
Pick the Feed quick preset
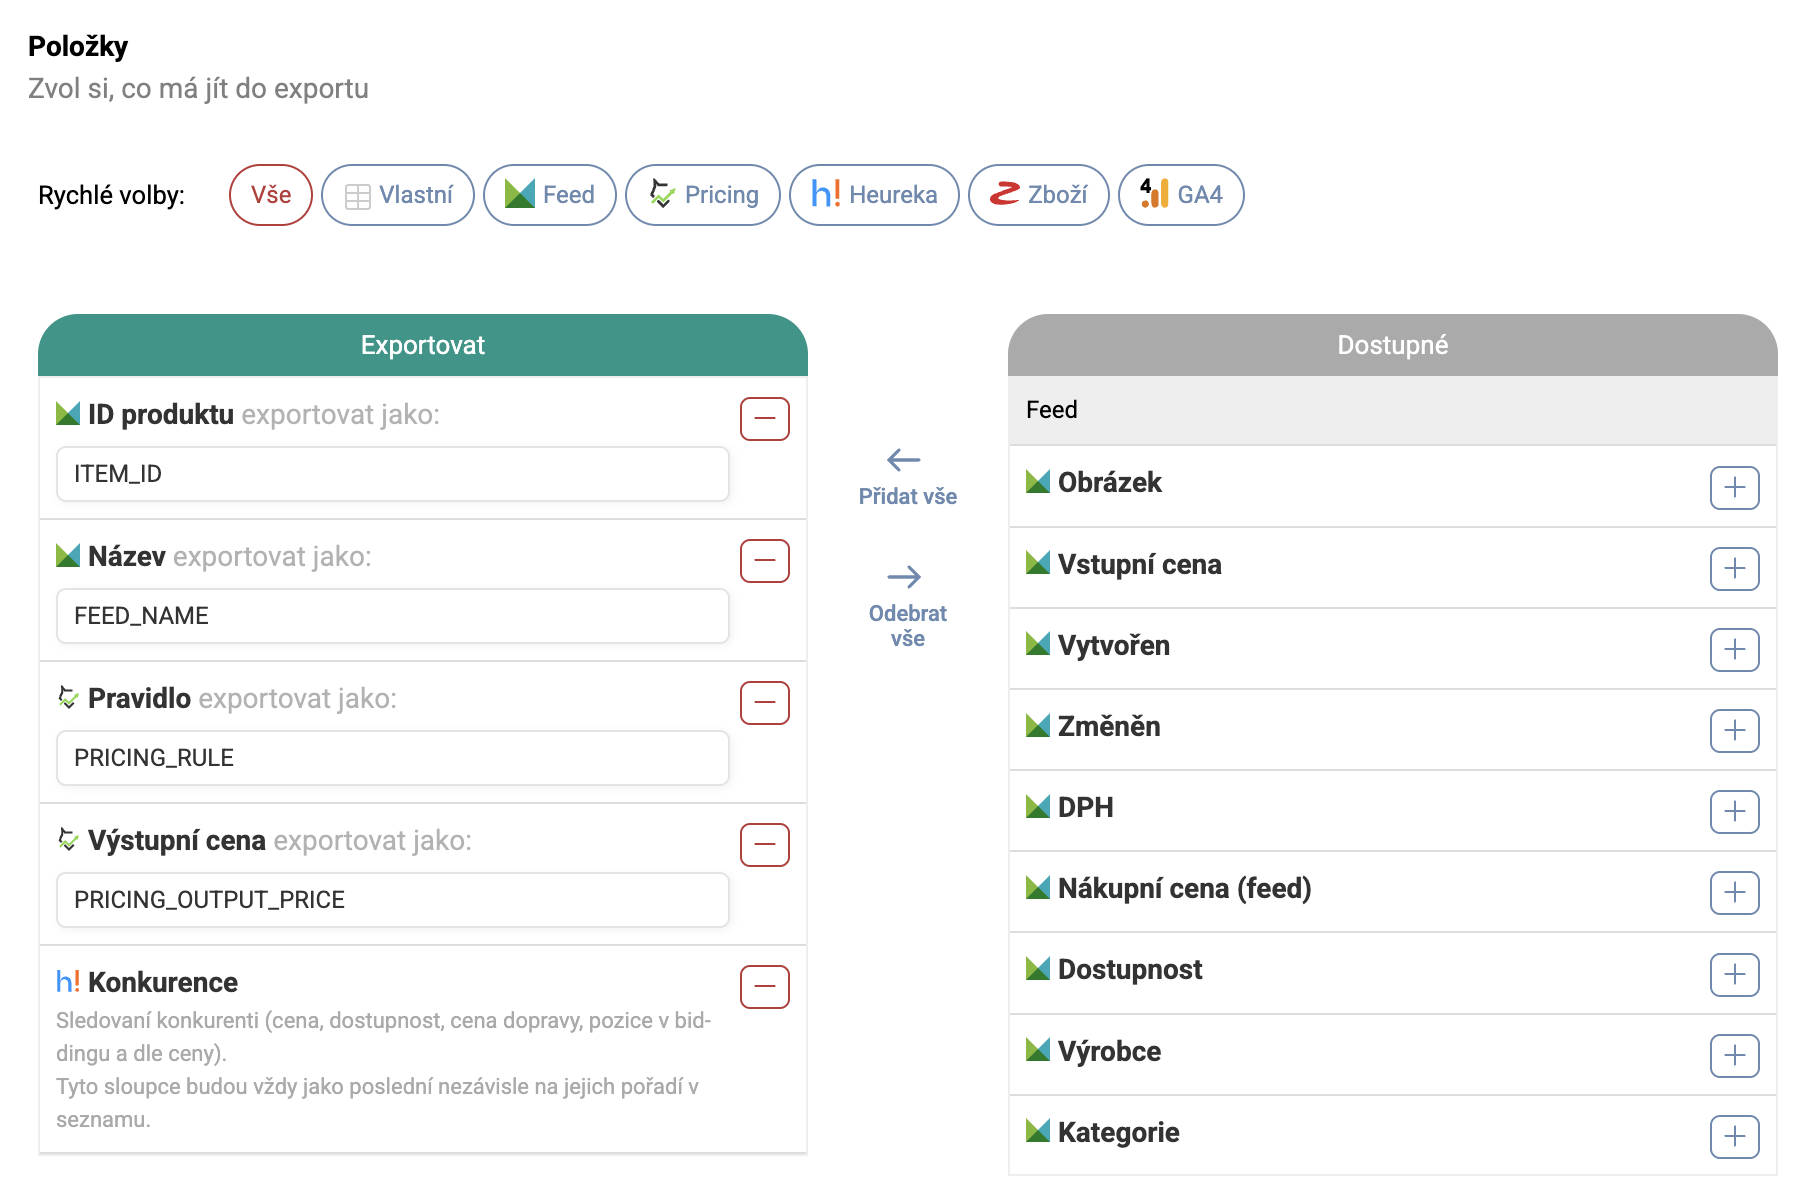(x=549, y=195)
